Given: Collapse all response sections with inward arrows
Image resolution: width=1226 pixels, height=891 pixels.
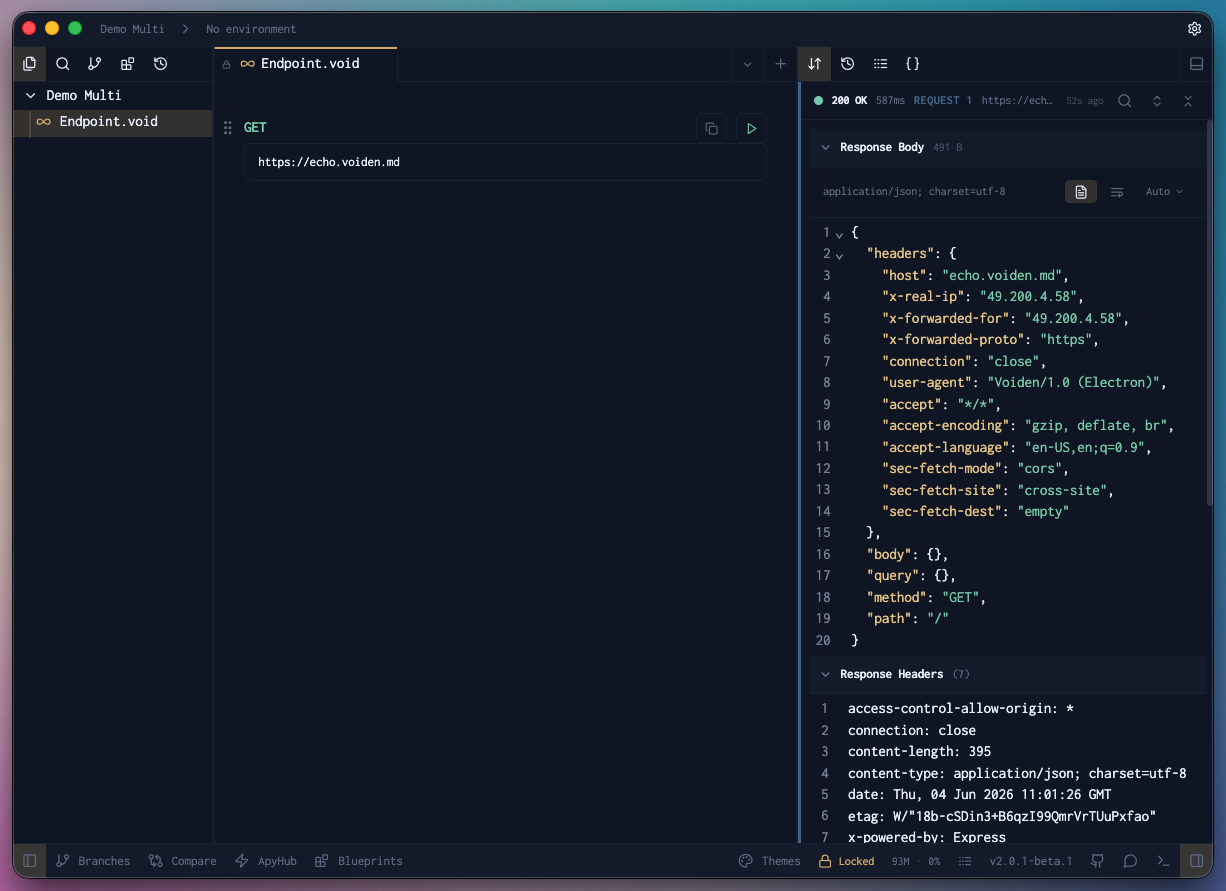Looking at the screenshot, I should (1188, 101).
